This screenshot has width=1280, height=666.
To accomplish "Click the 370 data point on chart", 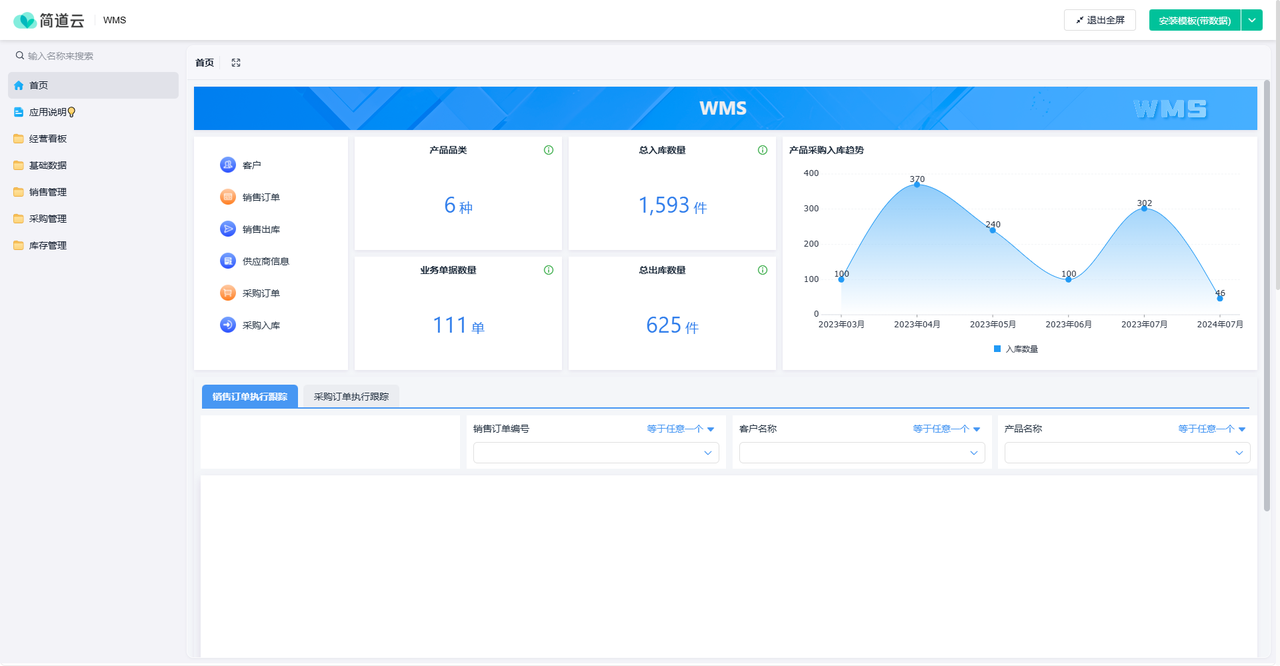I will tap(917, 185).
